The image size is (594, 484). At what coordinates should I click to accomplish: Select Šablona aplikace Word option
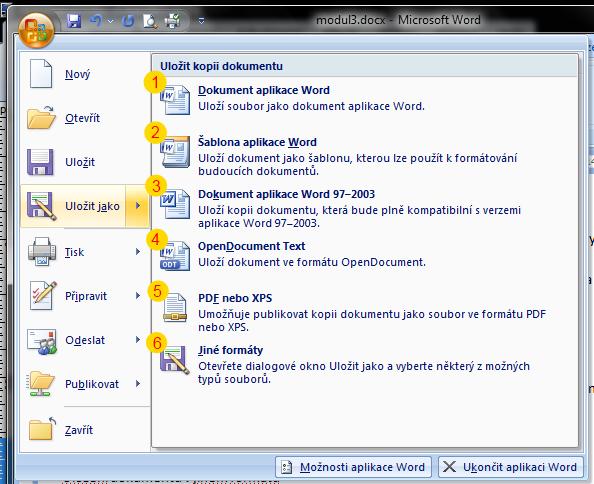coord(257,142)
